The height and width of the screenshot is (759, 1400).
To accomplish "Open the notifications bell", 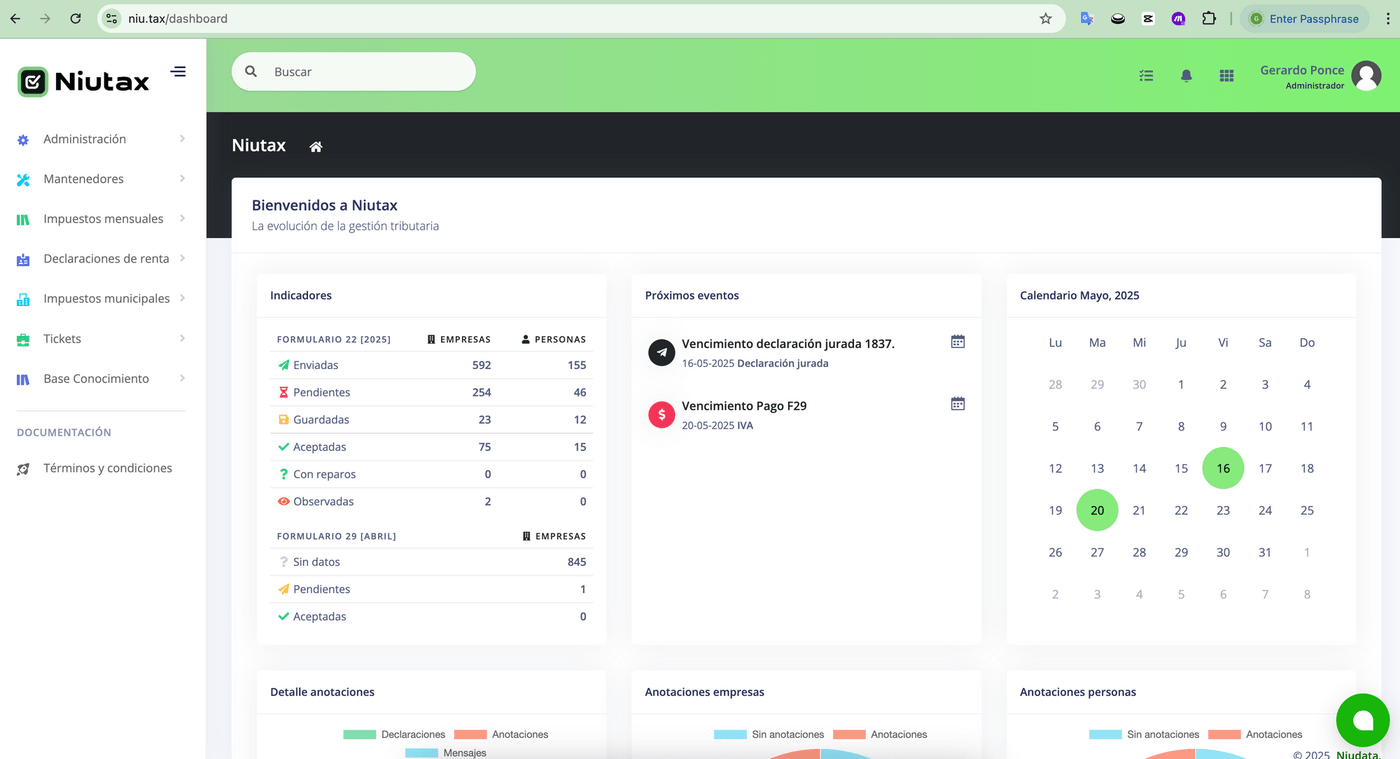I will tap(1186, 75).
